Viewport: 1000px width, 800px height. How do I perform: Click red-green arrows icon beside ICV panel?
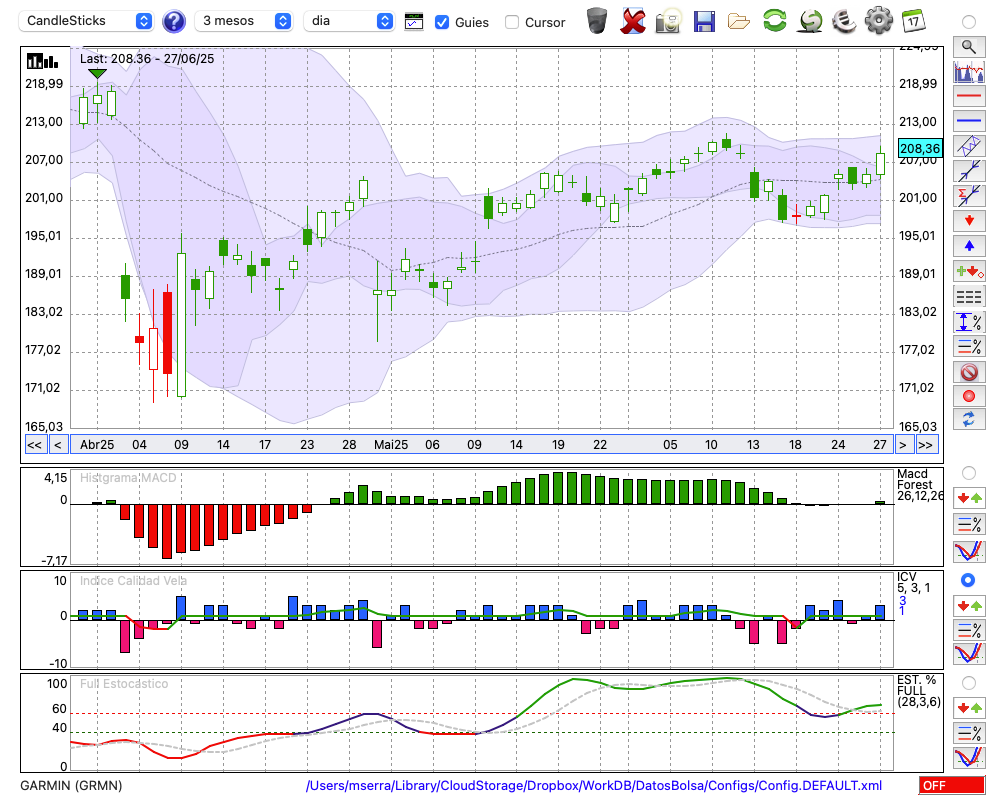(x=969, y=605)
